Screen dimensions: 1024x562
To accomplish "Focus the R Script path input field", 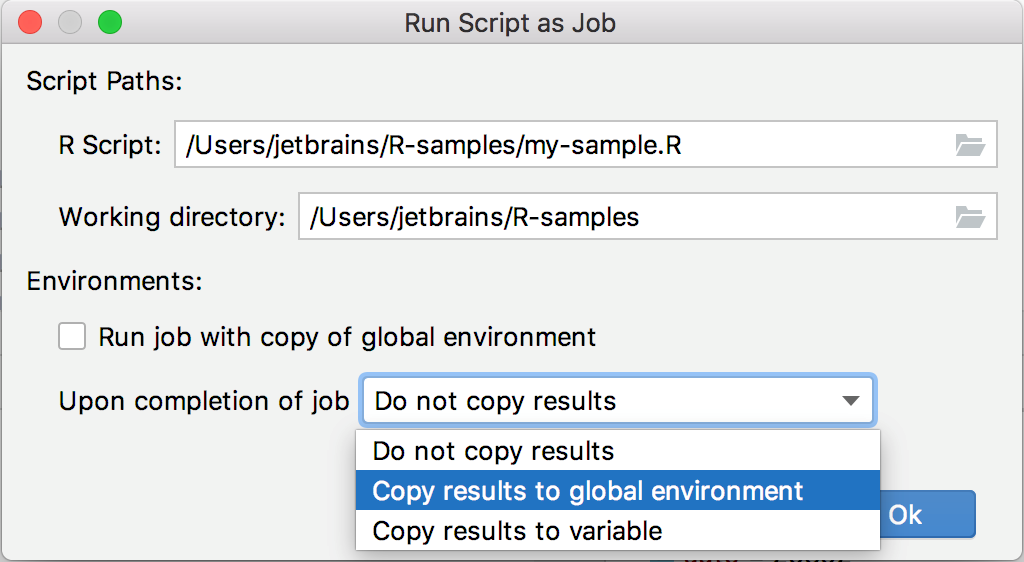I will point(560,146).
